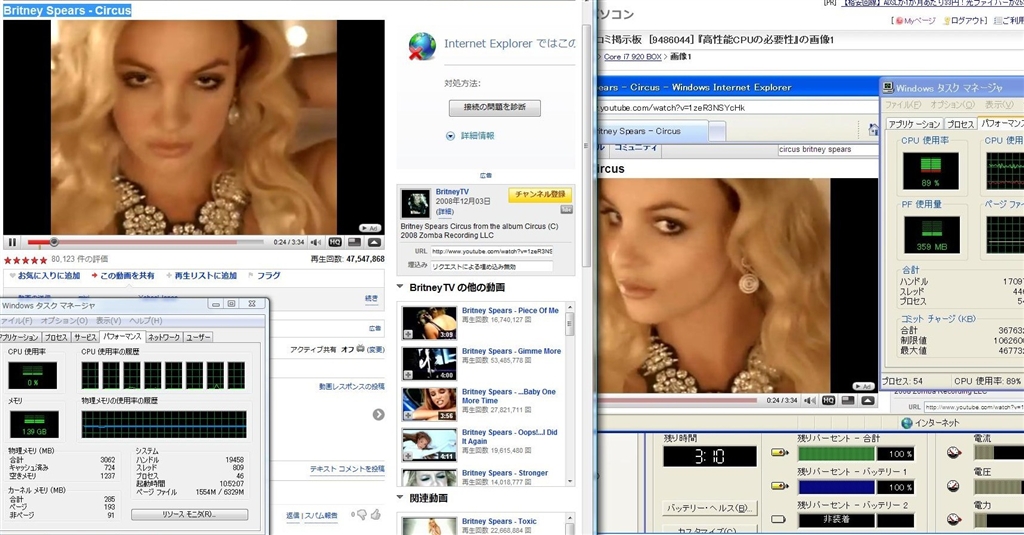Click the video URL text field
This screenshot has width=1024, height=535.
(492, 251)
